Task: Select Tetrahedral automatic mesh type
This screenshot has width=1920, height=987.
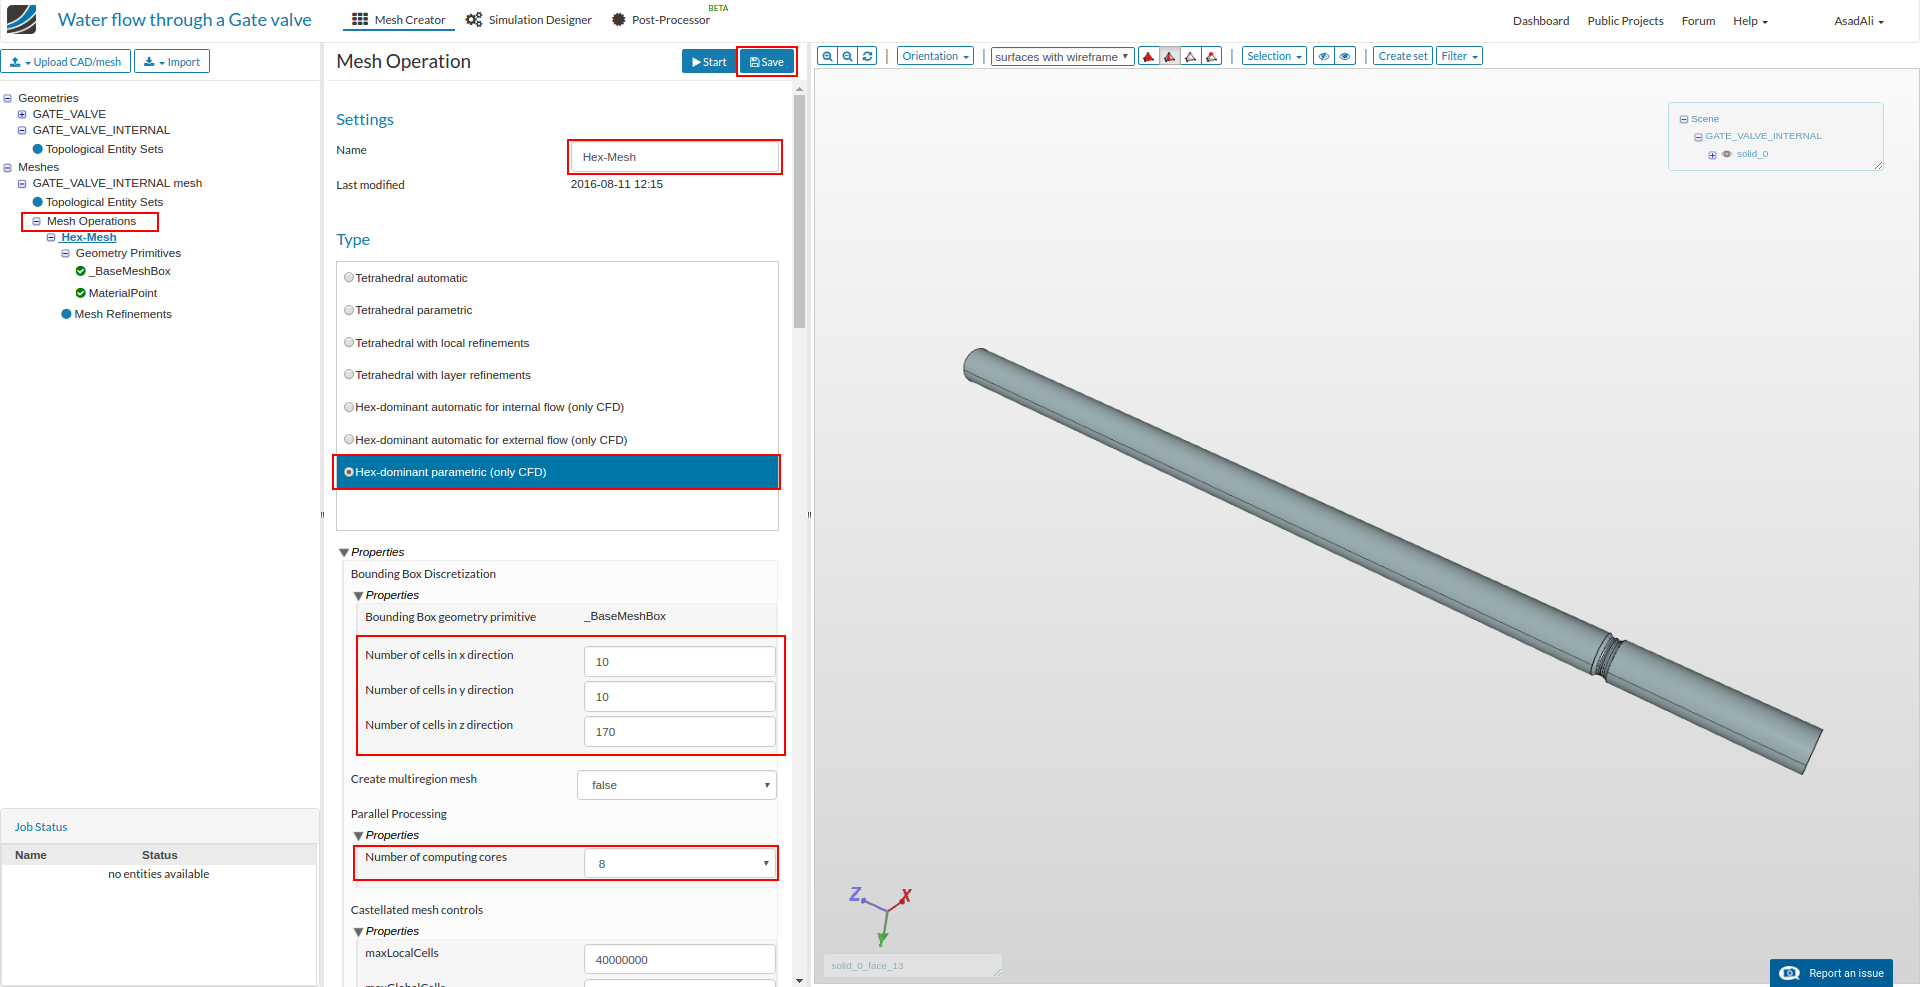Action: coord(349,278)
